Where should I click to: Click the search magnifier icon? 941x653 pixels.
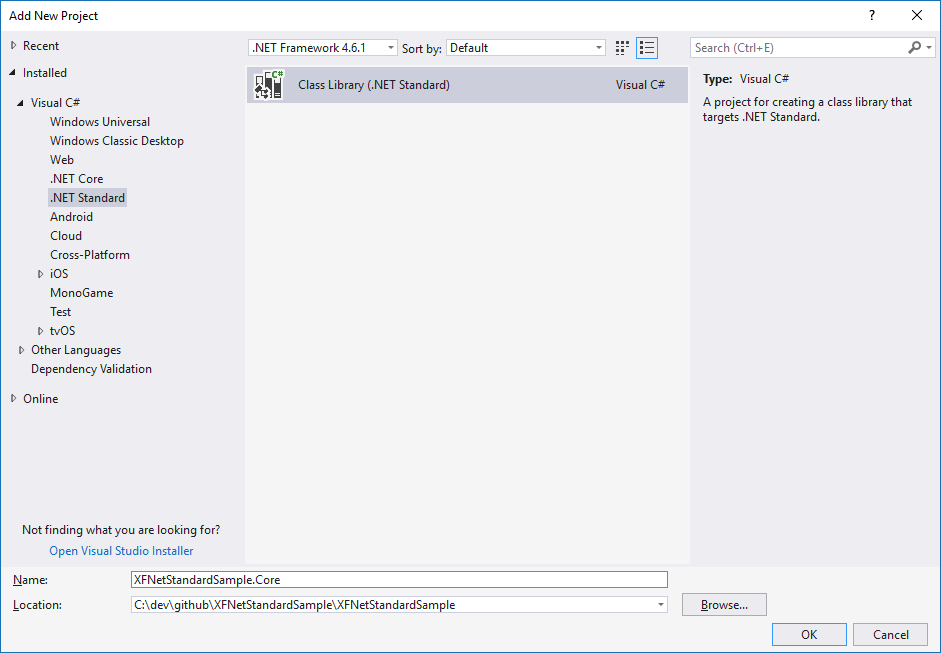pos(914,48)
